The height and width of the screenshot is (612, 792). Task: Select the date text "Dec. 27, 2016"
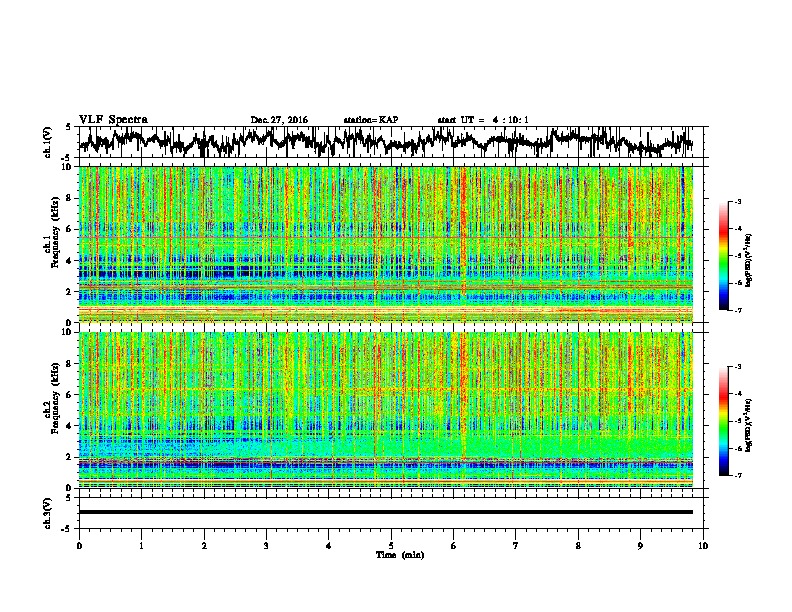pos(279,120)
